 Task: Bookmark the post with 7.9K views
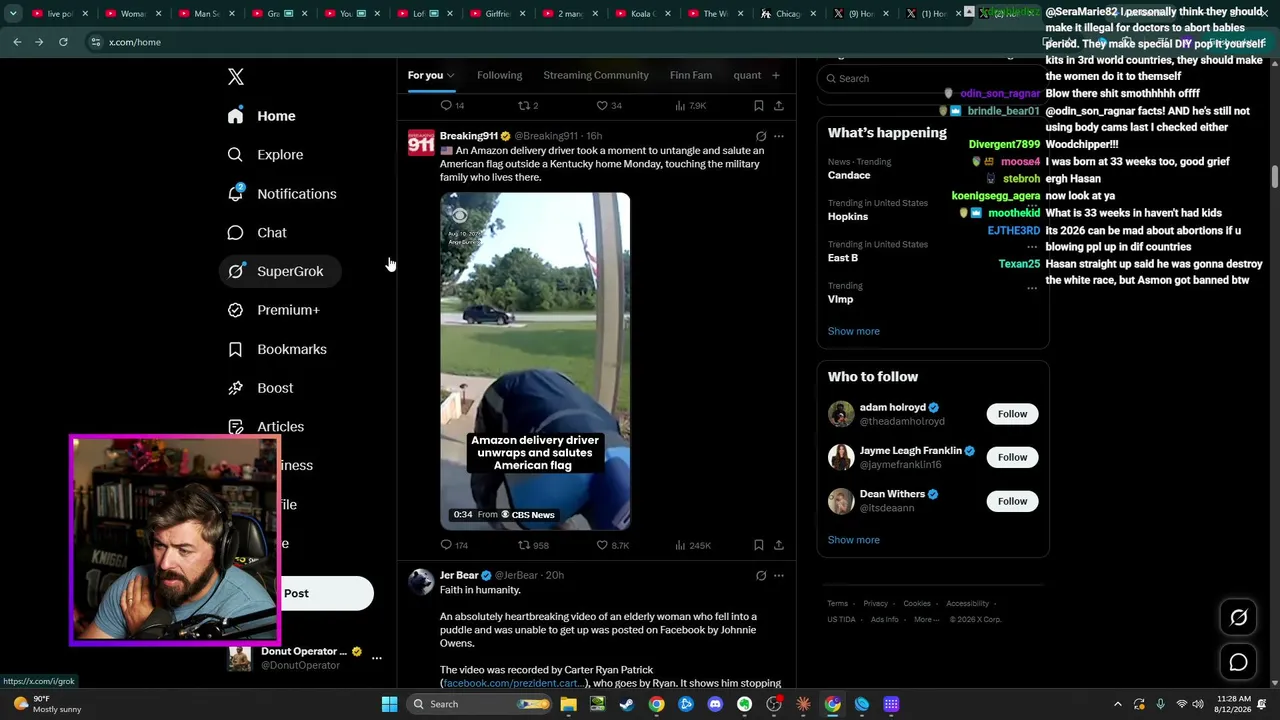point(759,105)
